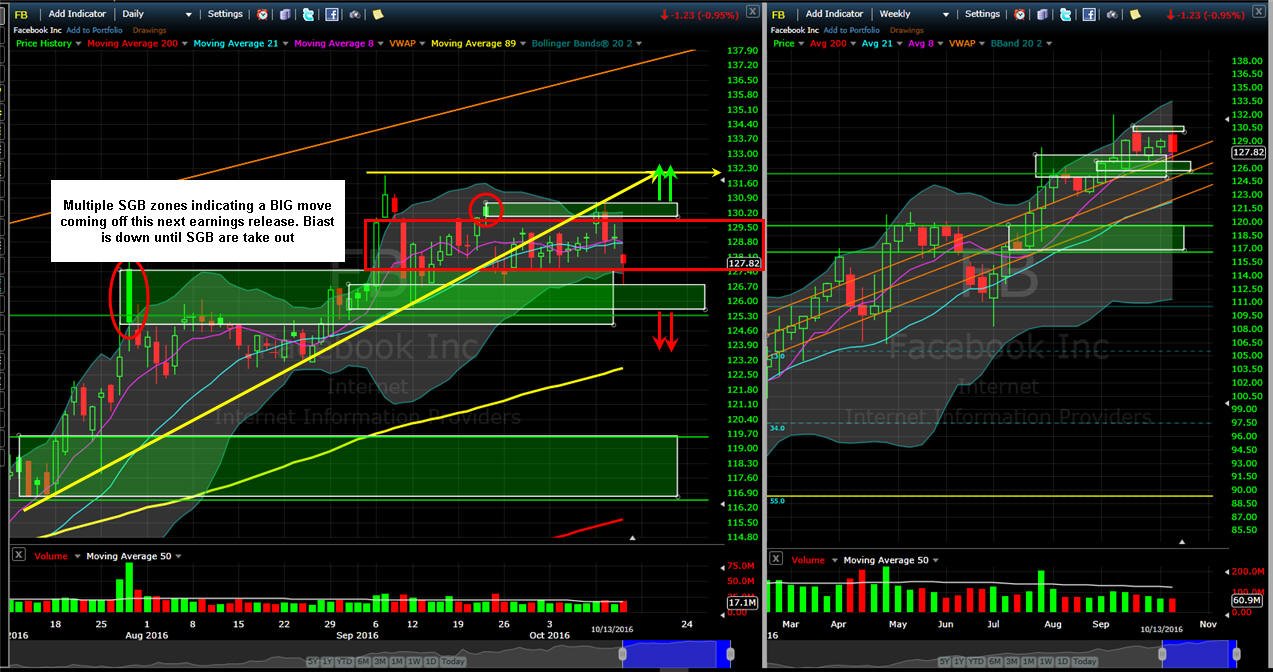
Task: Open Settings in the Daily chart toolbar
Action: click(x=225, y=14)
